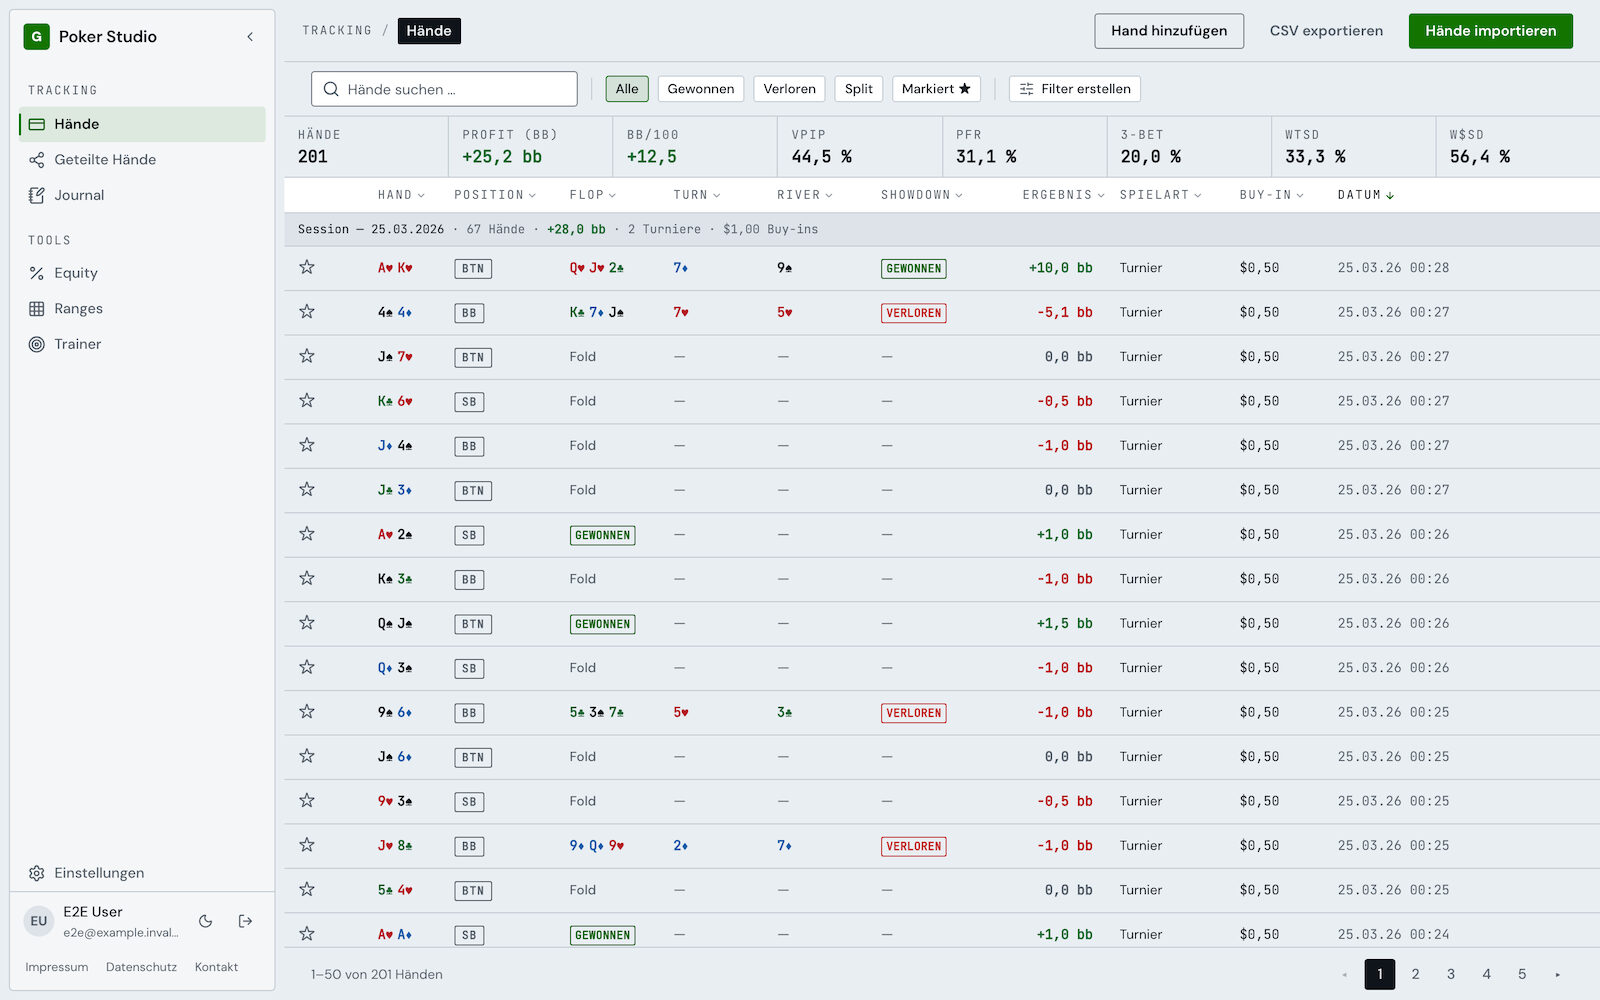Click Filter erstellen button
This screenshot has width=1600, height=1000.
[1075, 89]
